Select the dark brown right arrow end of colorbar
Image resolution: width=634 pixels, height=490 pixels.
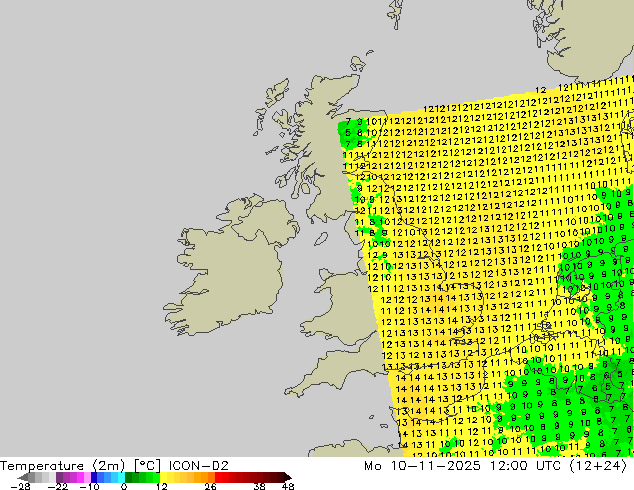pos(288,477)
